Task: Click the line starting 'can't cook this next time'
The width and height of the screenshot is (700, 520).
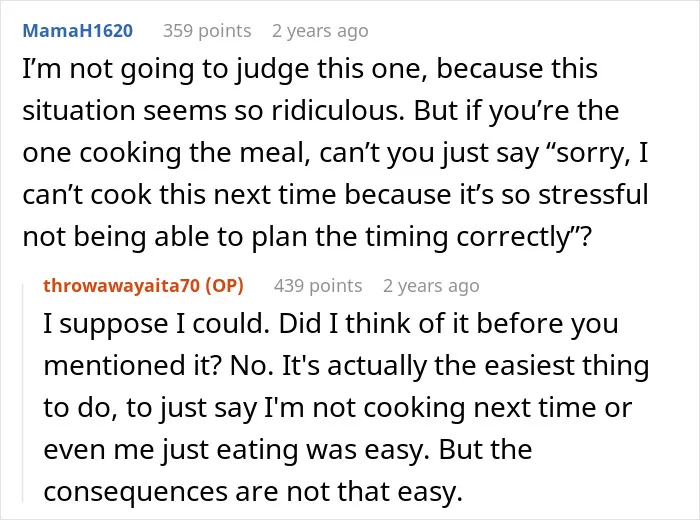Action: pos(335,195)
